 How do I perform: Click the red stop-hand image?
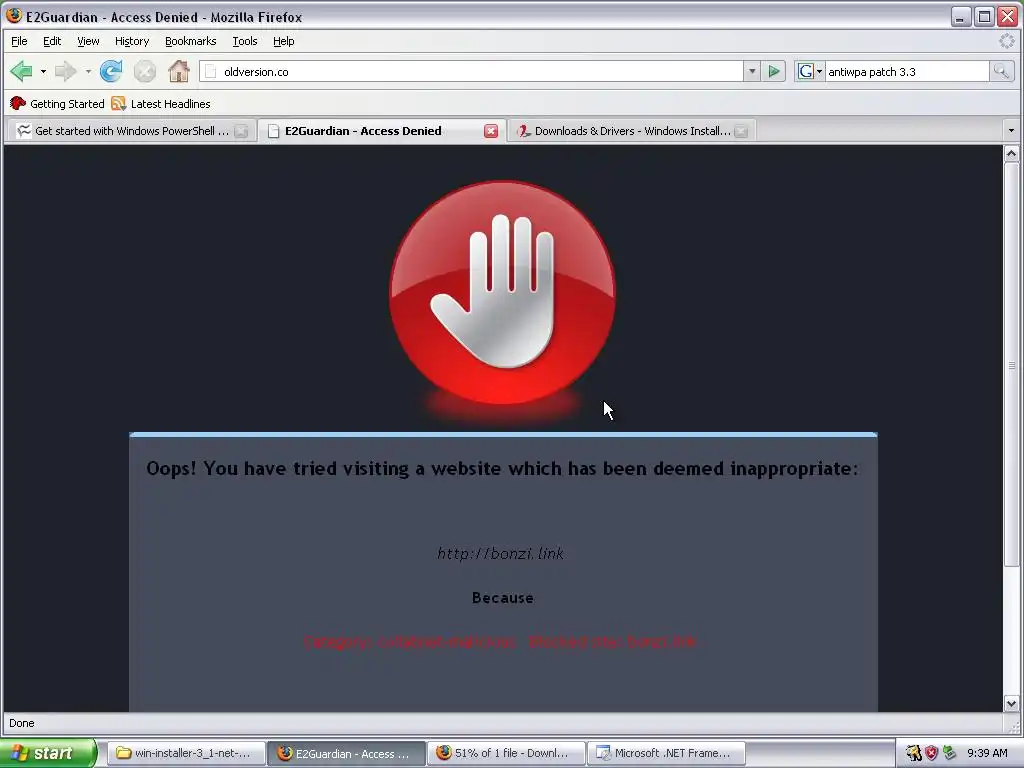click(x=502, y=292)
